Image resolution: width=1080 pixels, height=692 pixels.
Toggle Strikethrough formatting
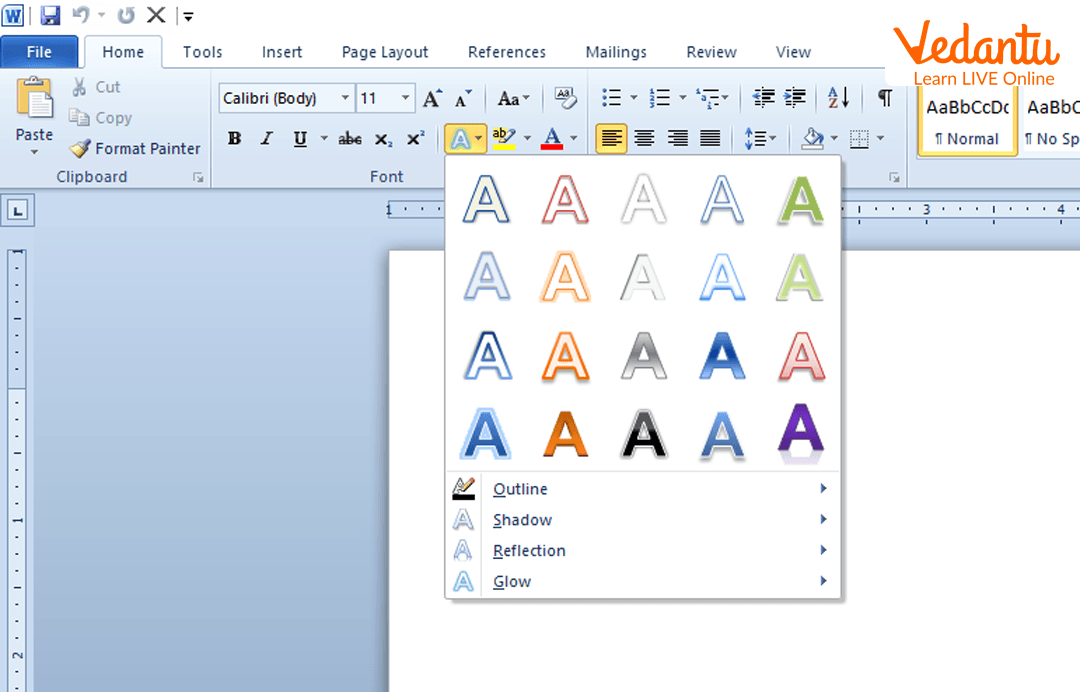[x=350, y=139]
